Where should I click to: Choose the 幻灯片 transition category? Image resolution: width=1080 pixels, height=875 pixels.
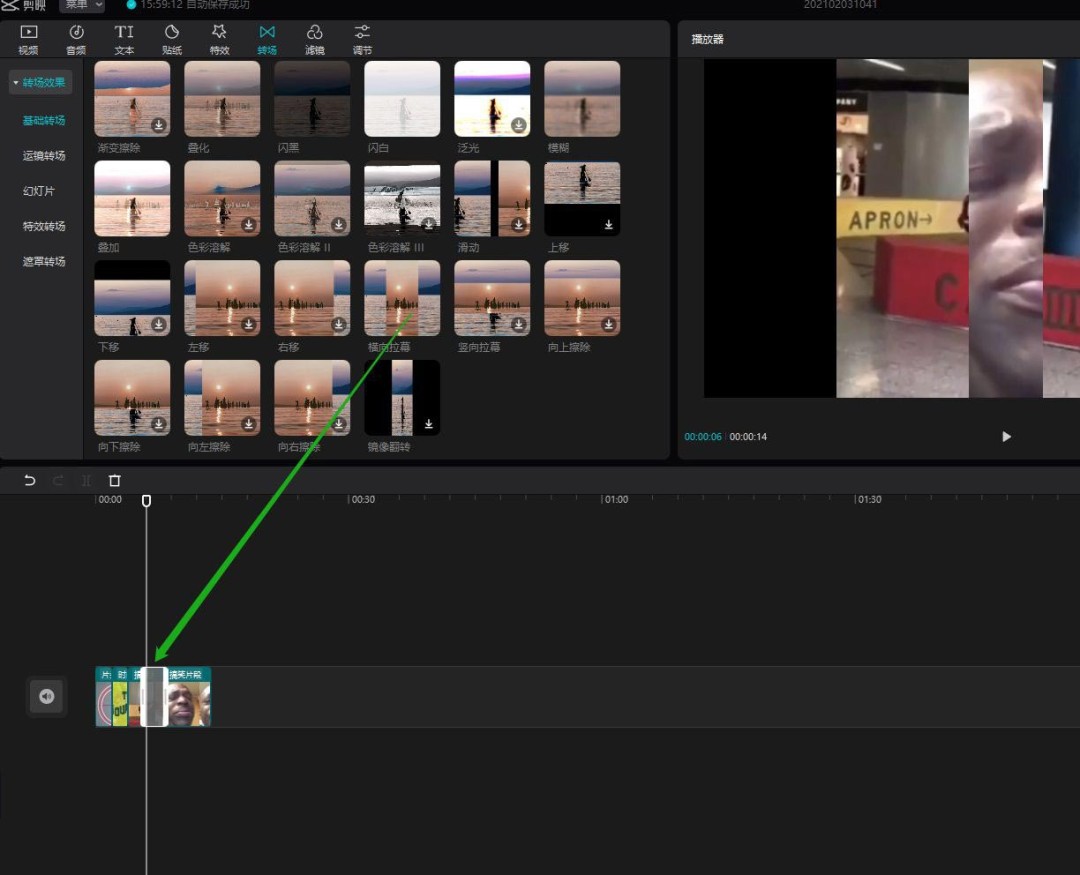(x=39, y=191)
